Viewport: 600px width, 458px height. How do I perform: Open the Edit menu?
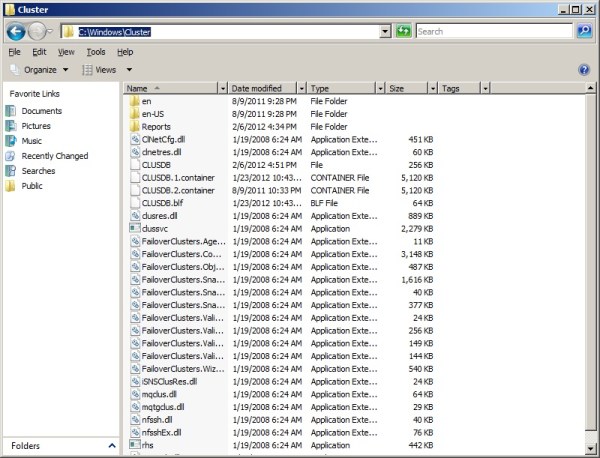point(39,51)
